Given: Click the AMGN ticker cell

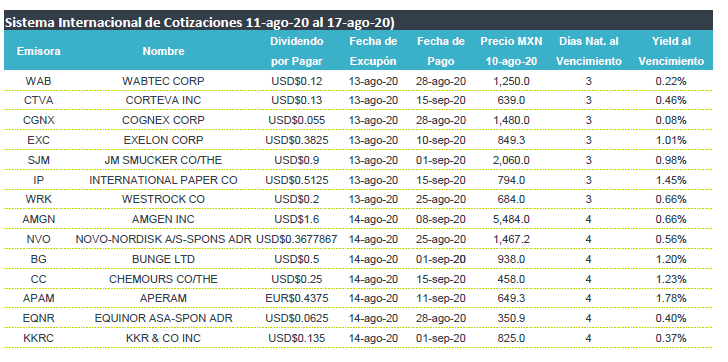Looking at the screenshot, I should pyautogui.click(x=39, y=219).
